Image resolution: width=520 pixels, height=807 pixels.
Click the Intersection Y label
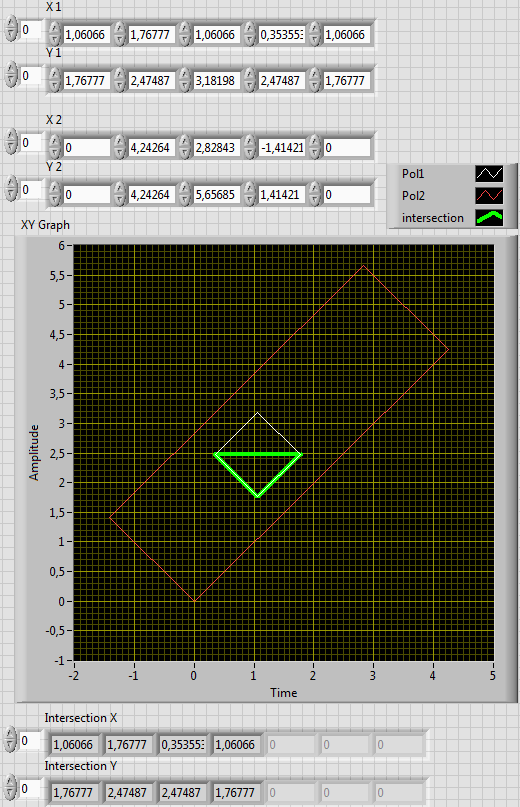pyautogui.click(x=81, y=766)
